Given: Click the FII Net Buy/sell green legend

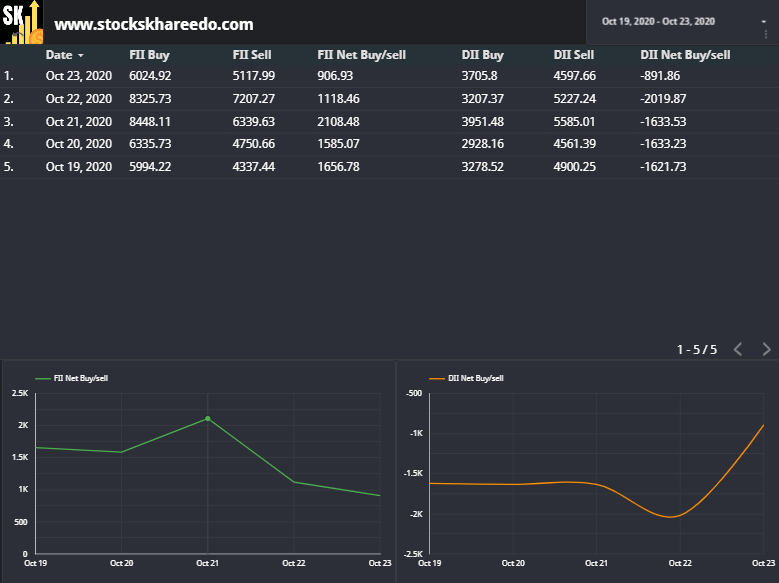Looking at the screenshot, I should point(72,378).
